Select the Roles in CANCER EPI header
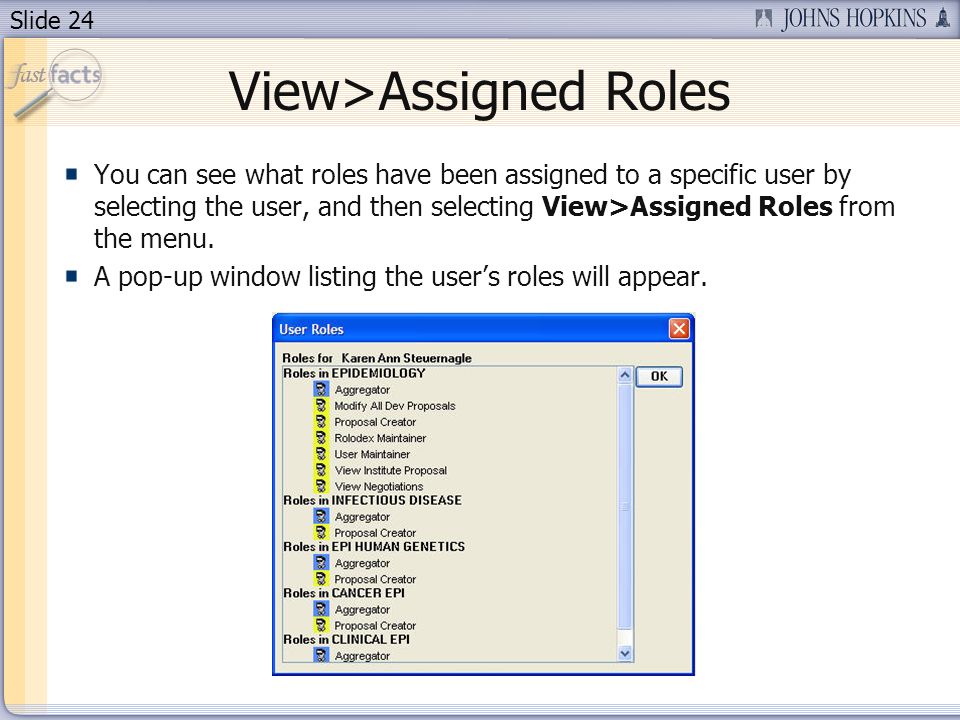Image resolution: width=960 pixels, height=720 pixels. [343, 593]
